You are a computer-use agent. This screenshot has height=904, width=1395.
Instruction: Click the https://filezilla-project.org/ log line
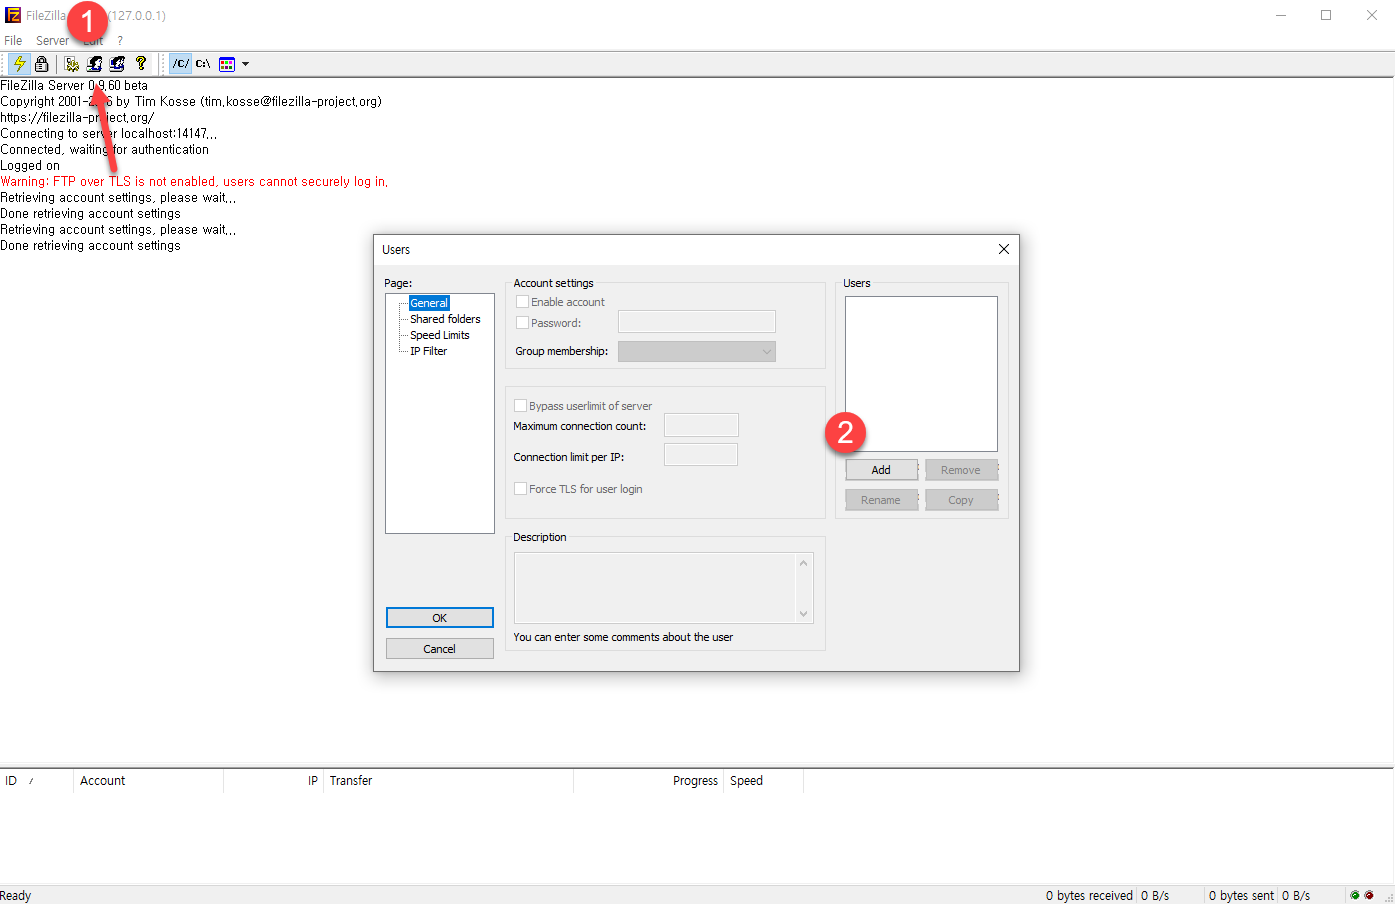[x=77, y=118]
